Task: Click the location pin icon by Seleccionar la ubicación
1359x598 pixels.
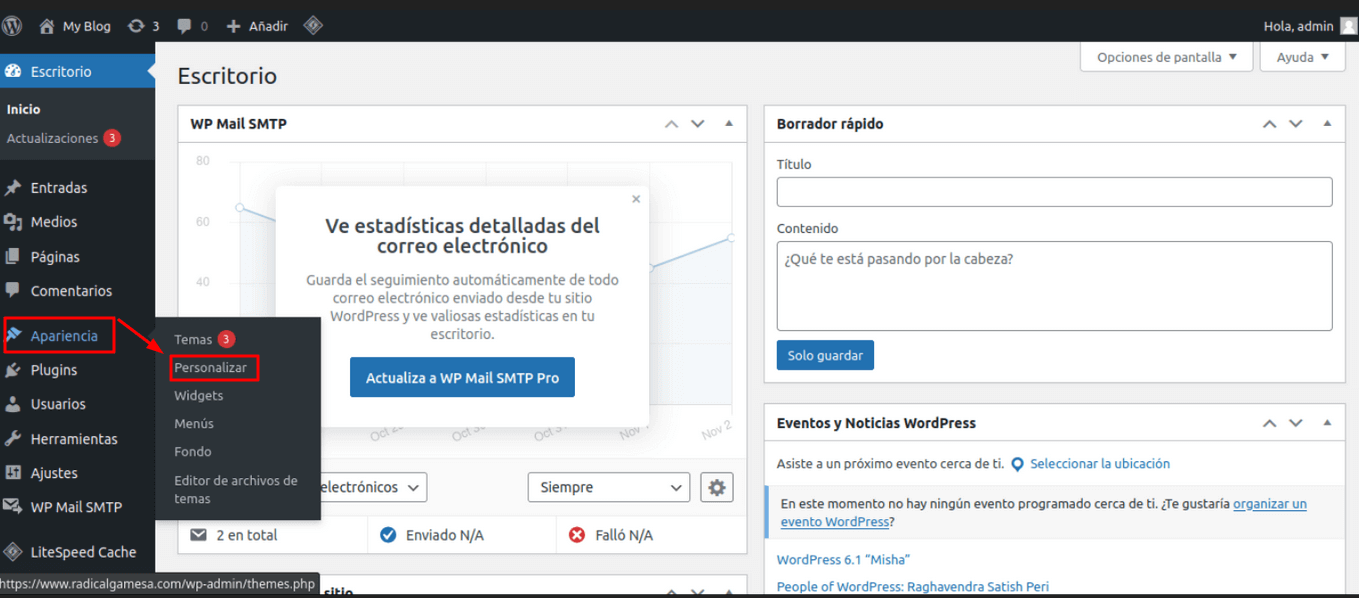Action: pyautogui.click(x=1017, y=464)
